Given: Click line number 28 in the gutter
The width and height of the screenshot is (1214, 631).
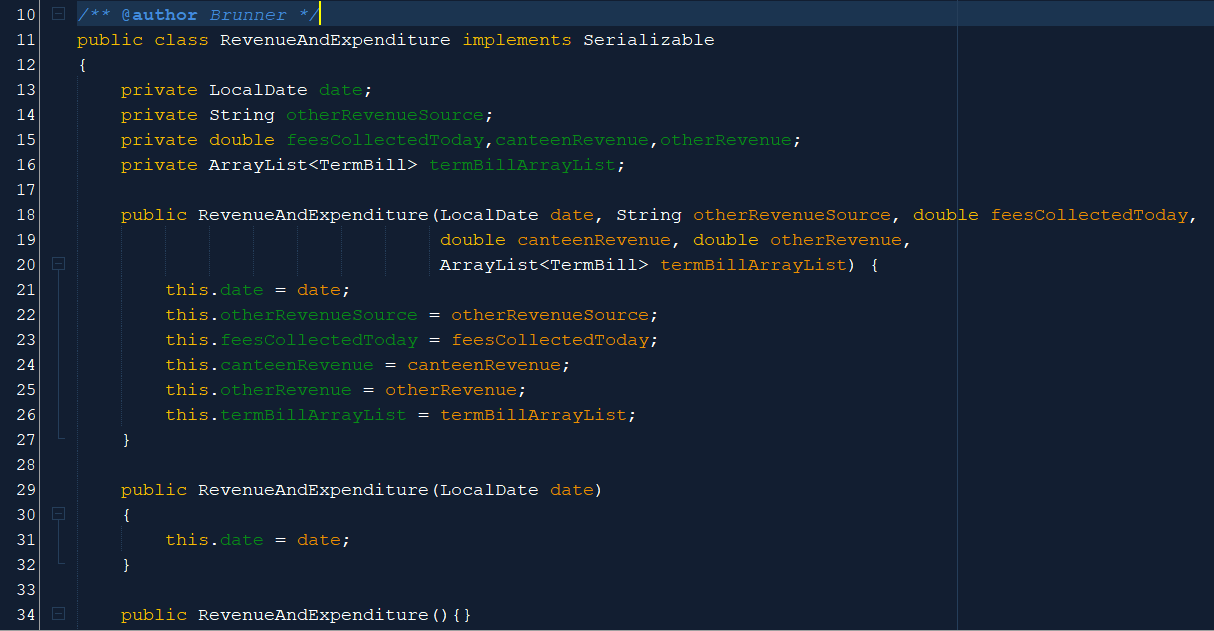Looking at the screenshot, I should [x=26, y=465].
